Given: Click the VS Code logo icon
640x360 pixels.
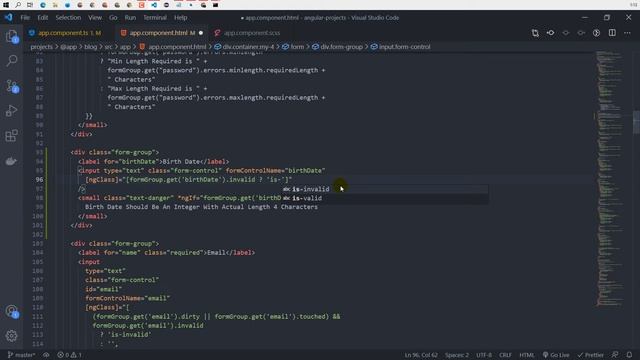Looking at the screenshot, I should (8, 18).
